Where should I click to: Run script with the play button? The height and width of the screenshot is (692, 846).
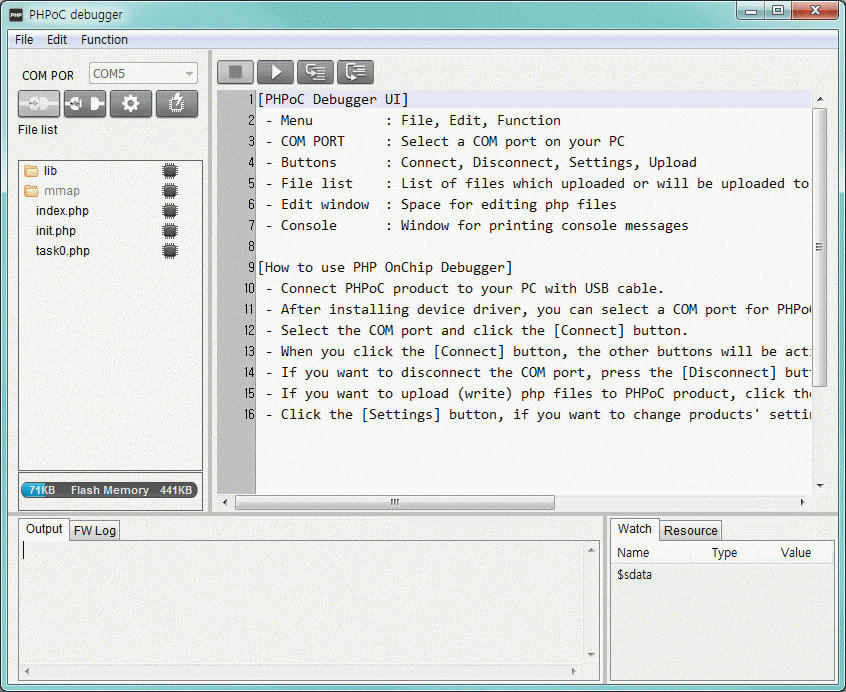[x=276, y=72]
